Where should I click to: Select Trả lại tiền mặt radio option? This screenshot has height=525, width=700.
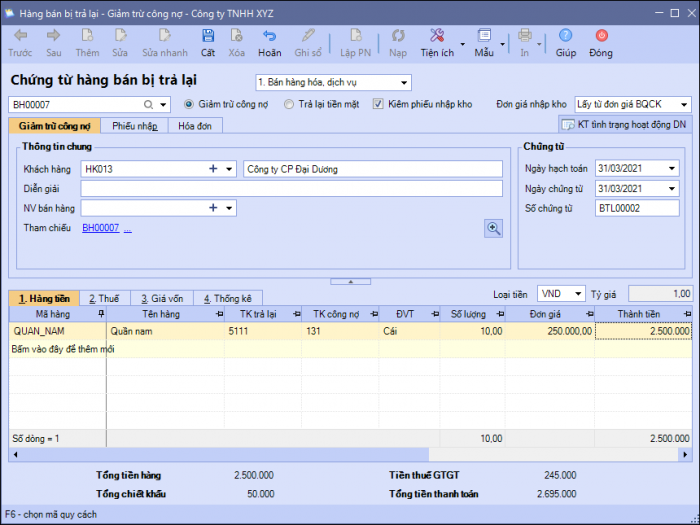coord(289,104)
